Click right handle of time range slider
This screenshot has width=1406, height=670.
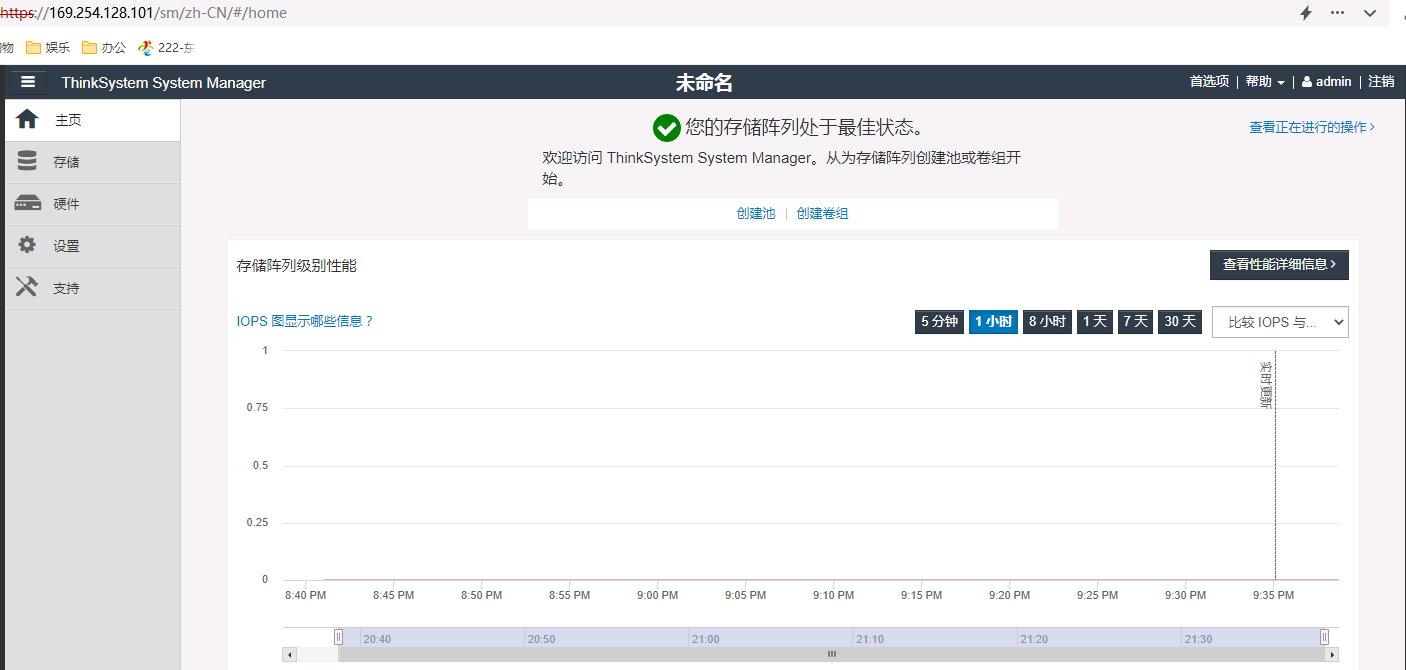pyautogui.click(x=1324, y=637)
